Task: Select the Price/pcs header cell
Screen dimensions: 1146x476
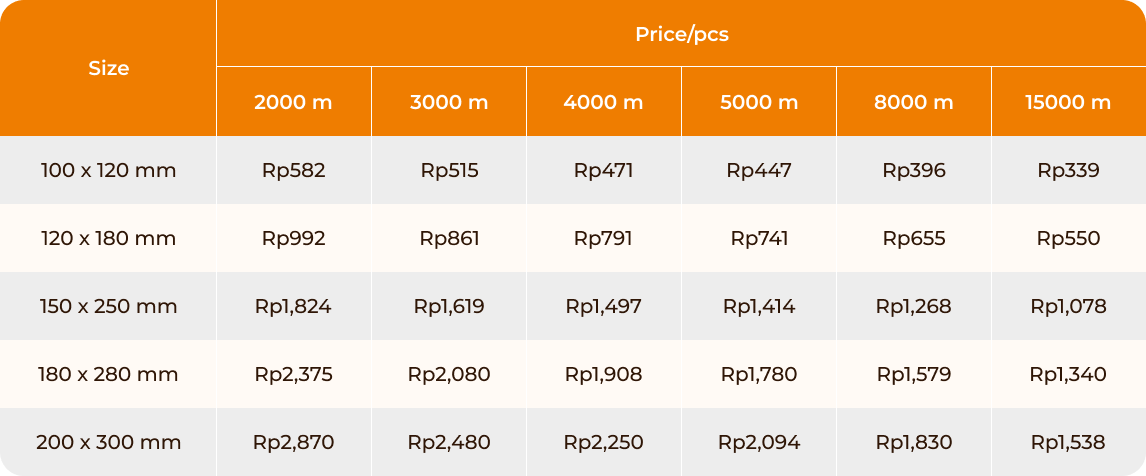Action: point(681,34)
